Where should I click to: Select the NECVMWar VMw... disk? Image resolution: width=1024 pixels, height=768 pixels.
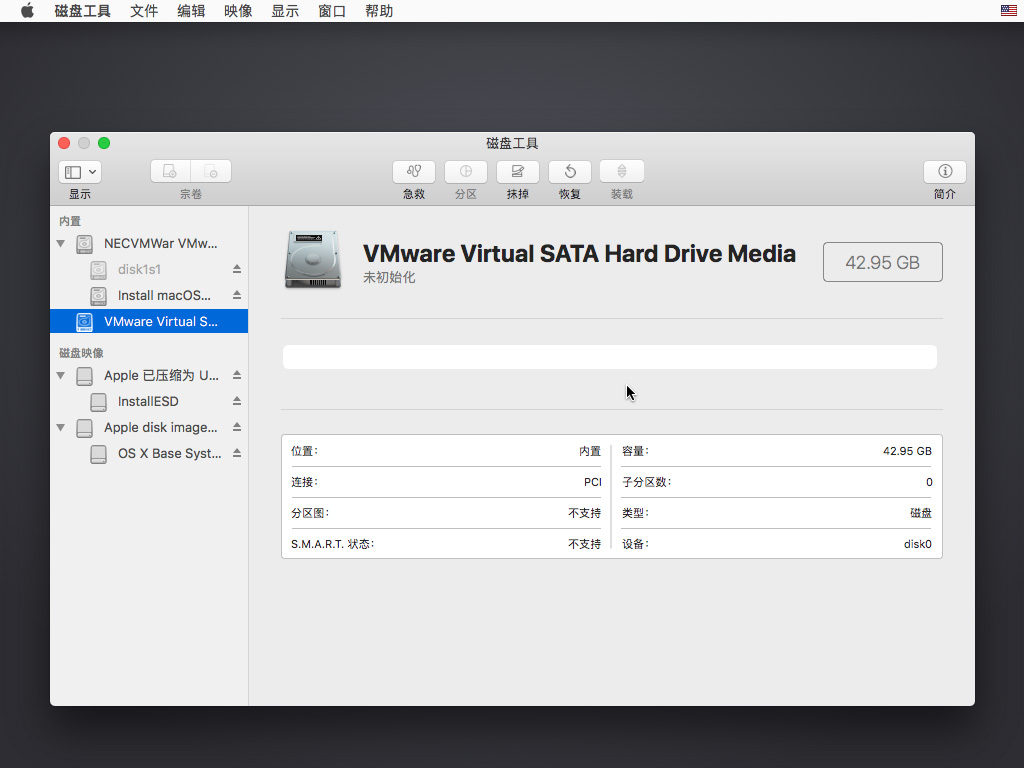pyautogui.click(x=149, y=244)
